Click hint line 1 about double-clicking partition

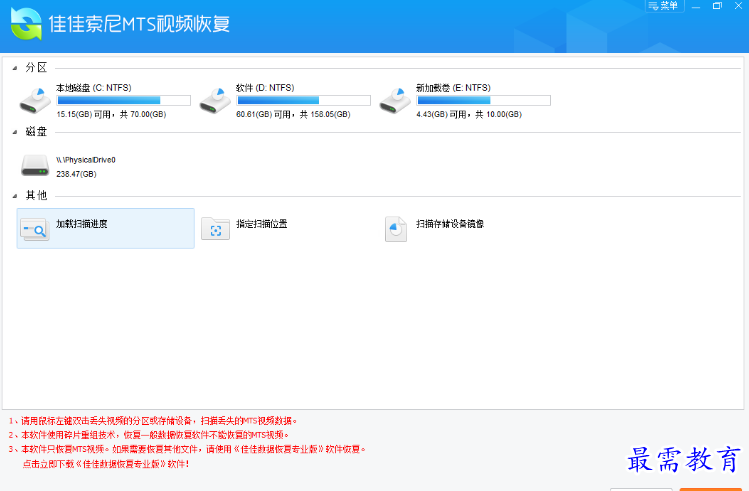[x=153, y=421]
